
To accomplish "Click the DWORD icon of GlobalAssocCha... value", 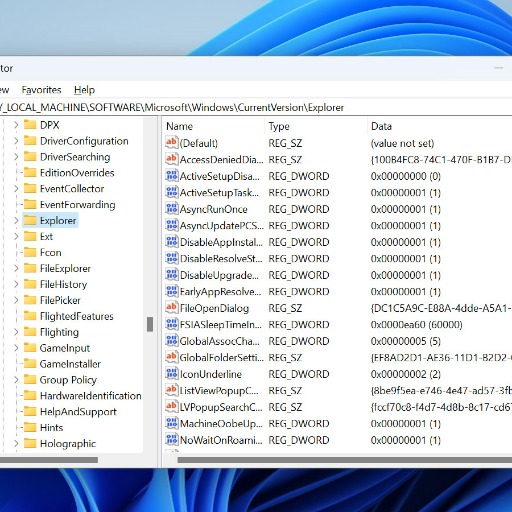I will 171,341.
